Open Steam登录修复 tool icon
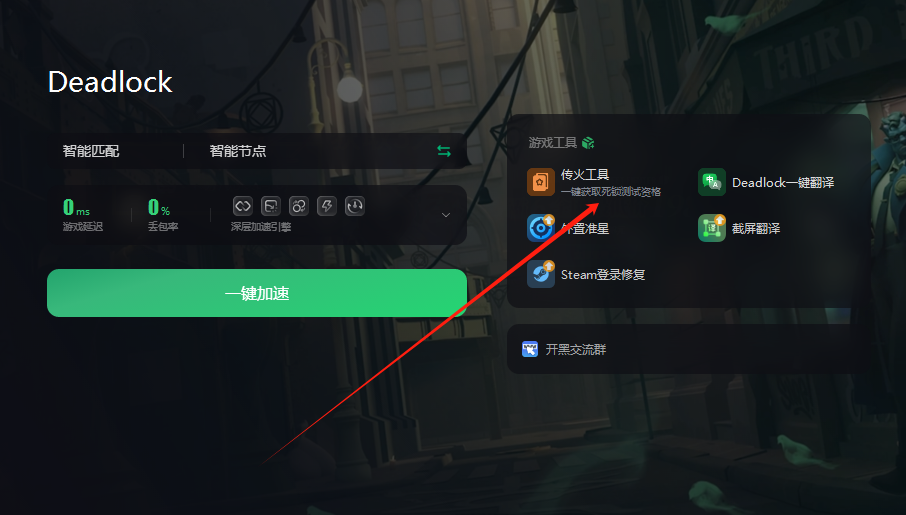 pos(541,274)
